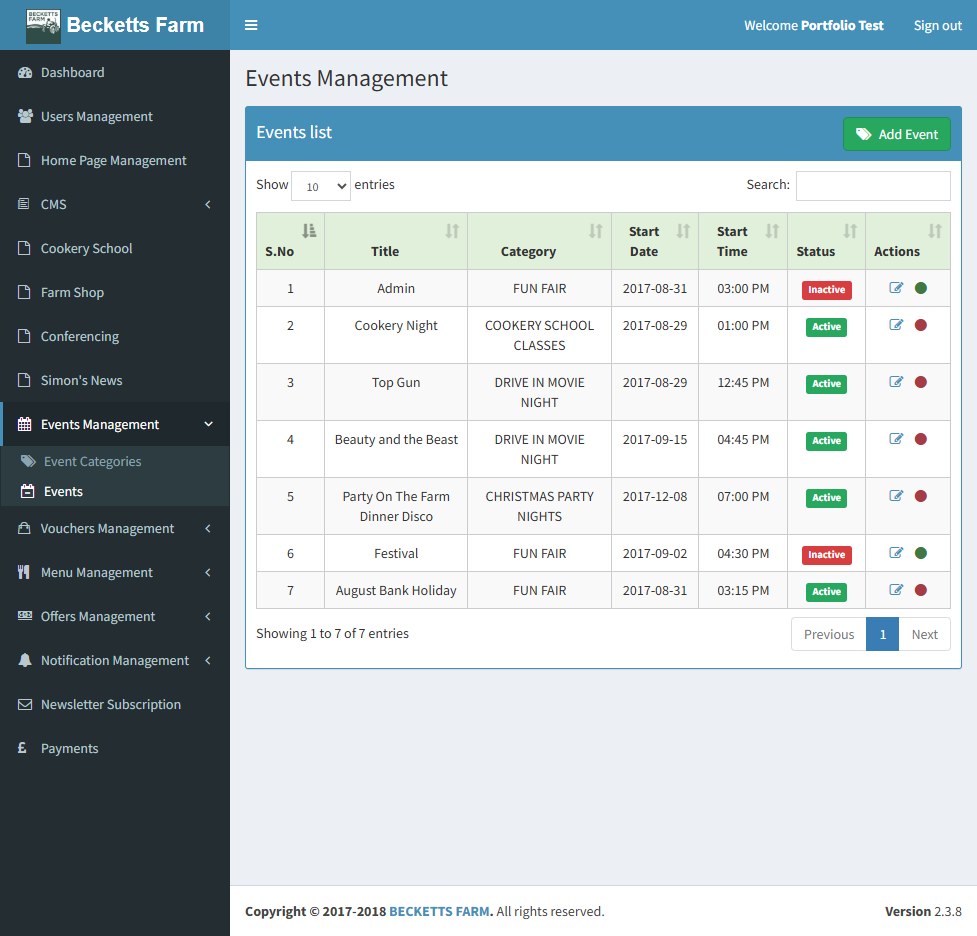Click the Add Event button
This screenshot has width=977, height=936.
pyautogui.click(x=897, y=134)
